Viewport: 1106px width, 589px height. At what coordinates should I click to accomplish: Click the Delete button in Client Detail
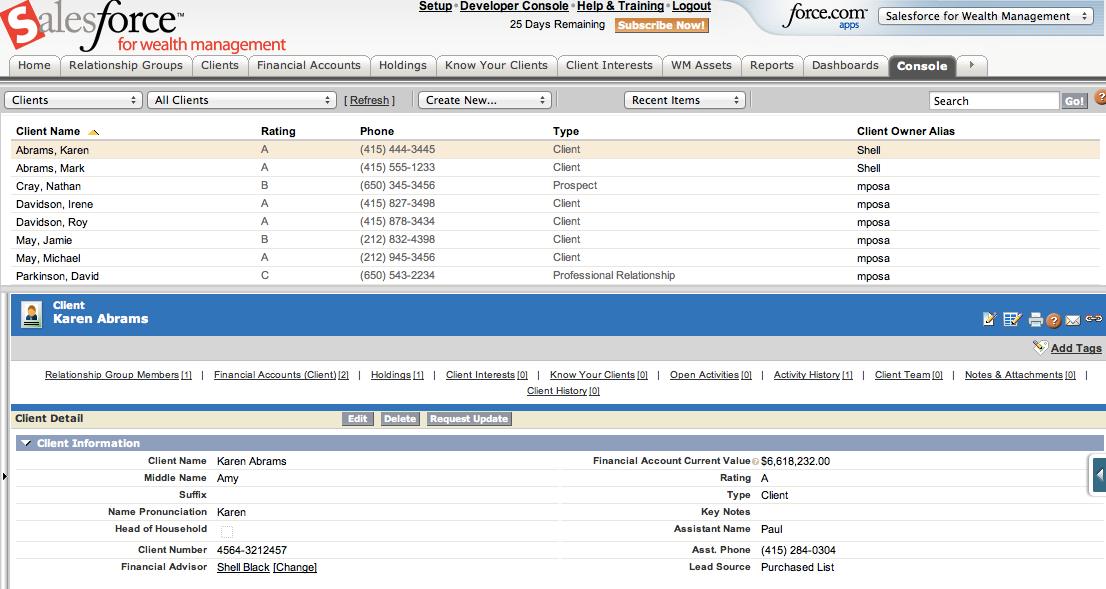[x=400, y=419]
